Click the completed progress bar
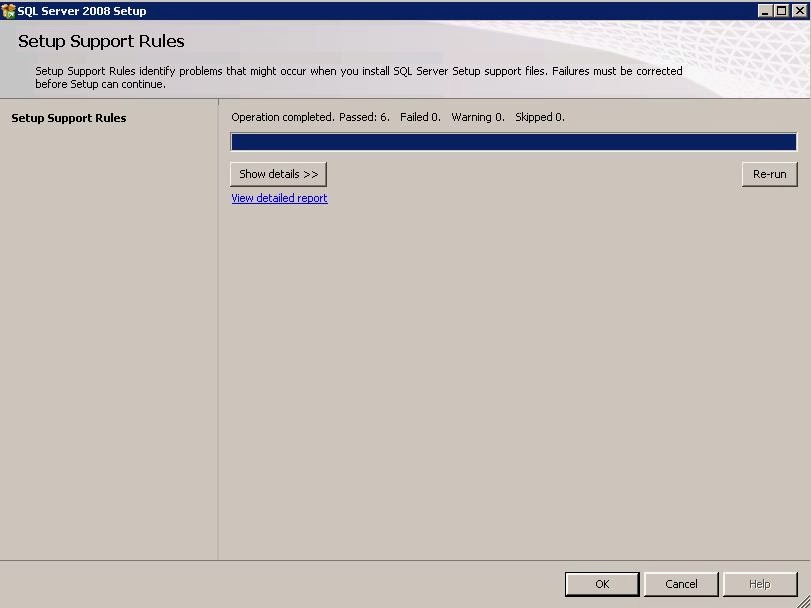The image size is (811, 608). click(513, 141)
